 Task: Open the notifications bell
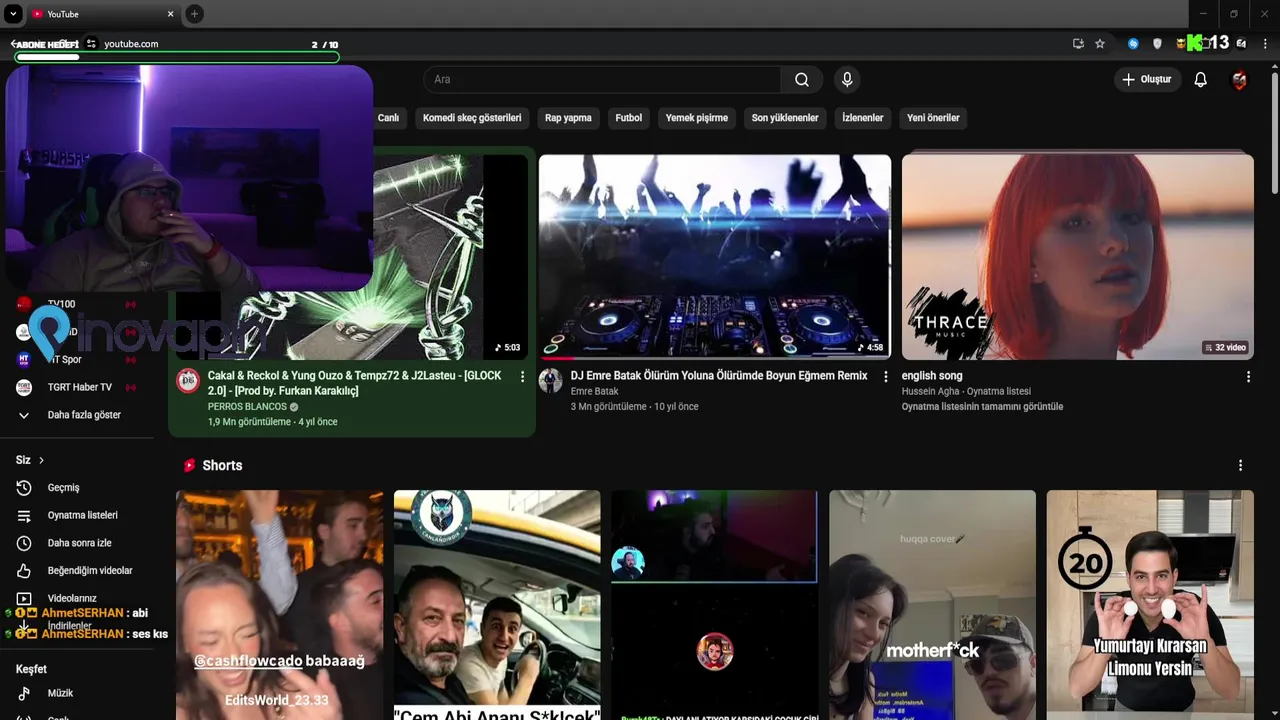click(x=1200, y=79)
